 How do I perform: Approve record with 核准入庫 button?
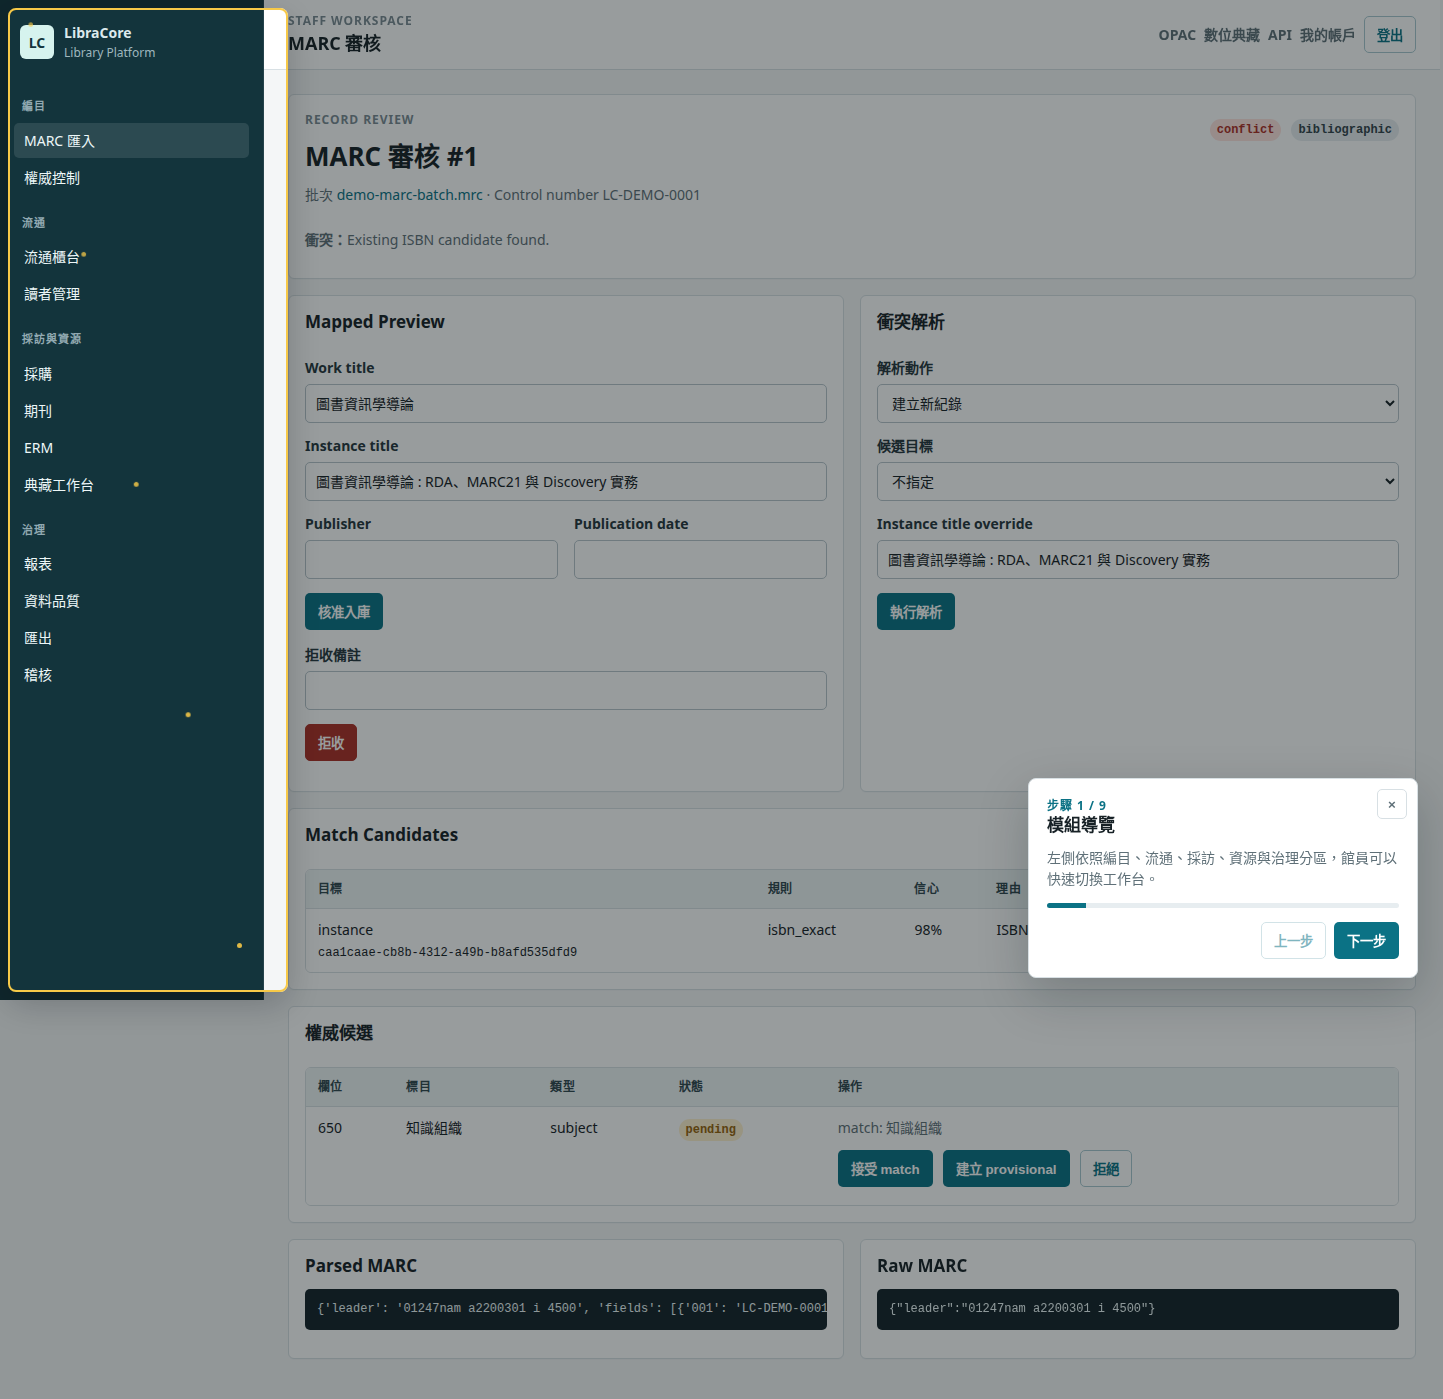[x=344, y=612]
